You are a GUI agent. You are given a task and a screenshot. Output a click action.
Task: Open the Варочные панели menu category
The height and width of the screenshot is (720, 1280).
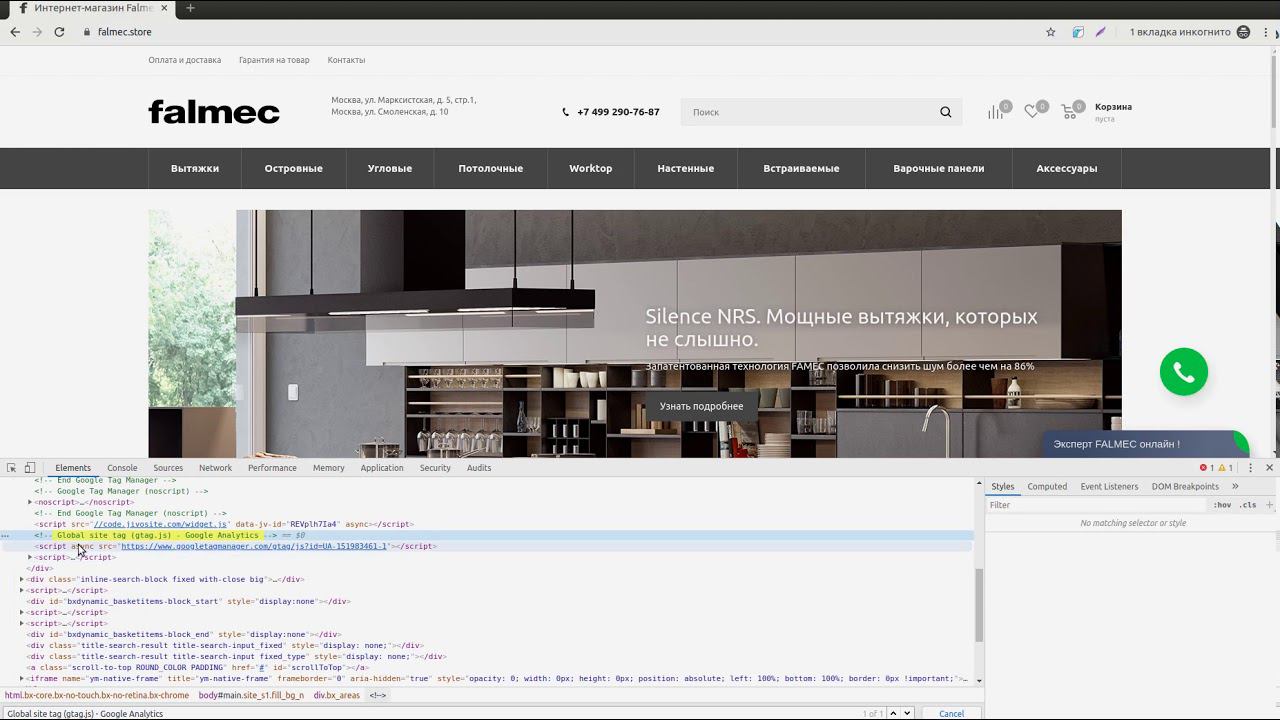click(x=939, y=168)
